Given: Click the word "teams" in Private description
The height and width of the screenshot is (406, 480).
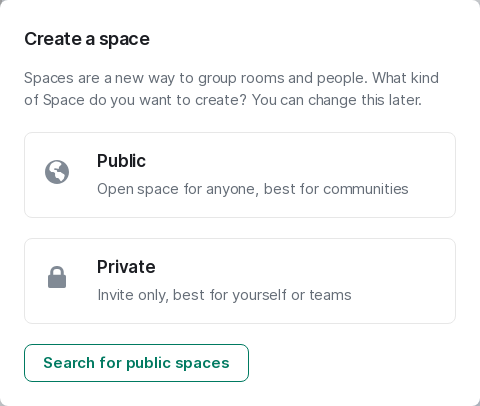Looking at the screenshot, I should (330, 295).
